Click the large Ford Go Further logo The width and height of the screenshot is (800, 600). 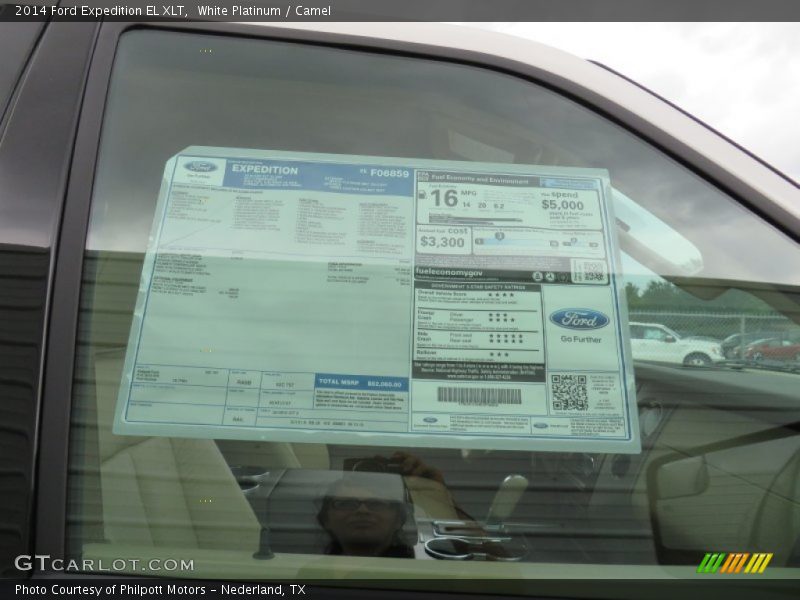(579, 320)
